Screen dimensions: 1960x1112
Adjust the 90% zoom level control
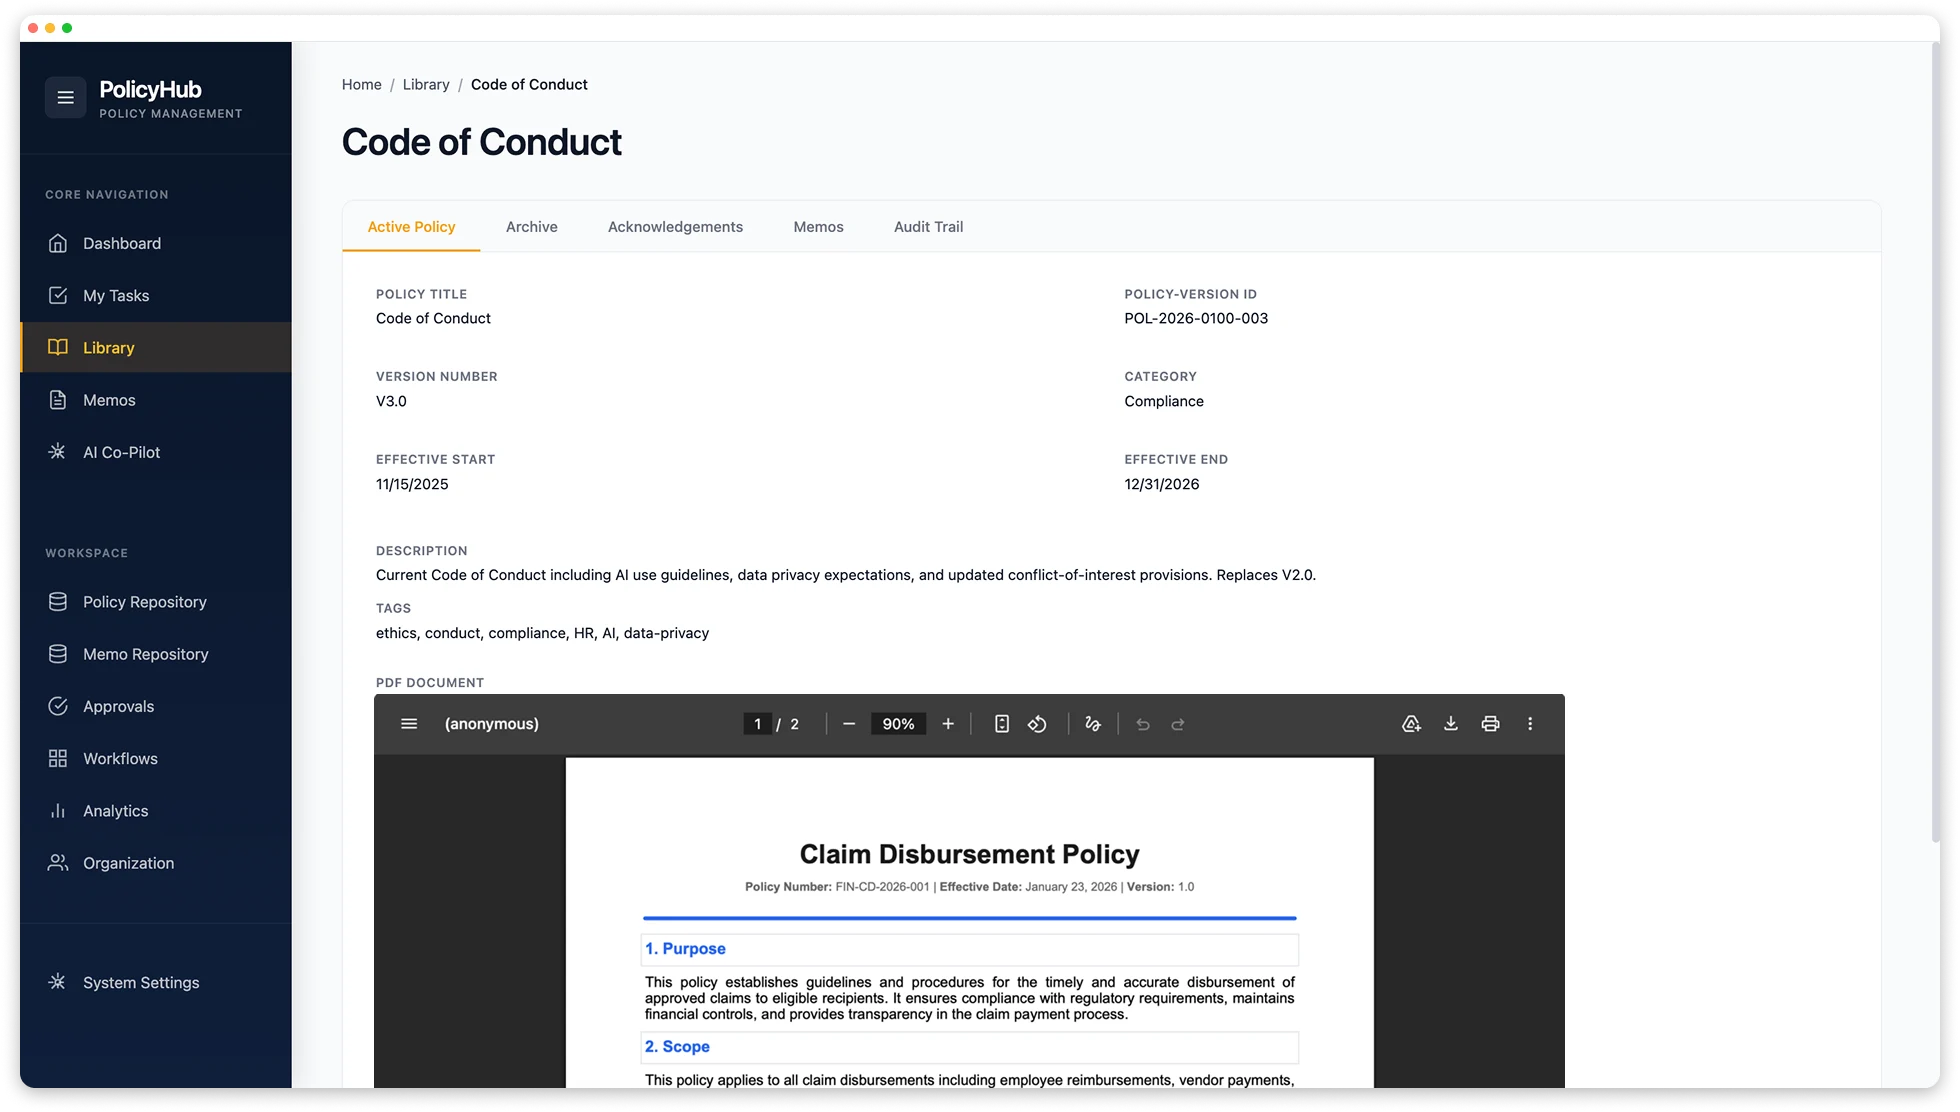897,723
